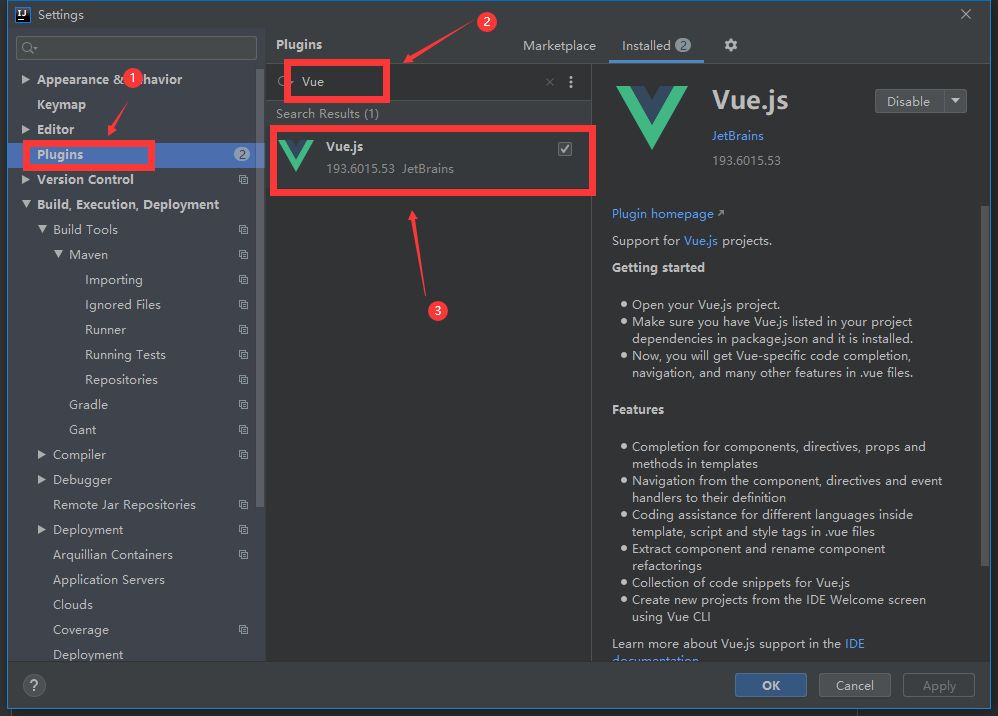Viewport: 998px width, 716px height.
Task: Click the Running Tests project-level icon
Action: point(243,354)
